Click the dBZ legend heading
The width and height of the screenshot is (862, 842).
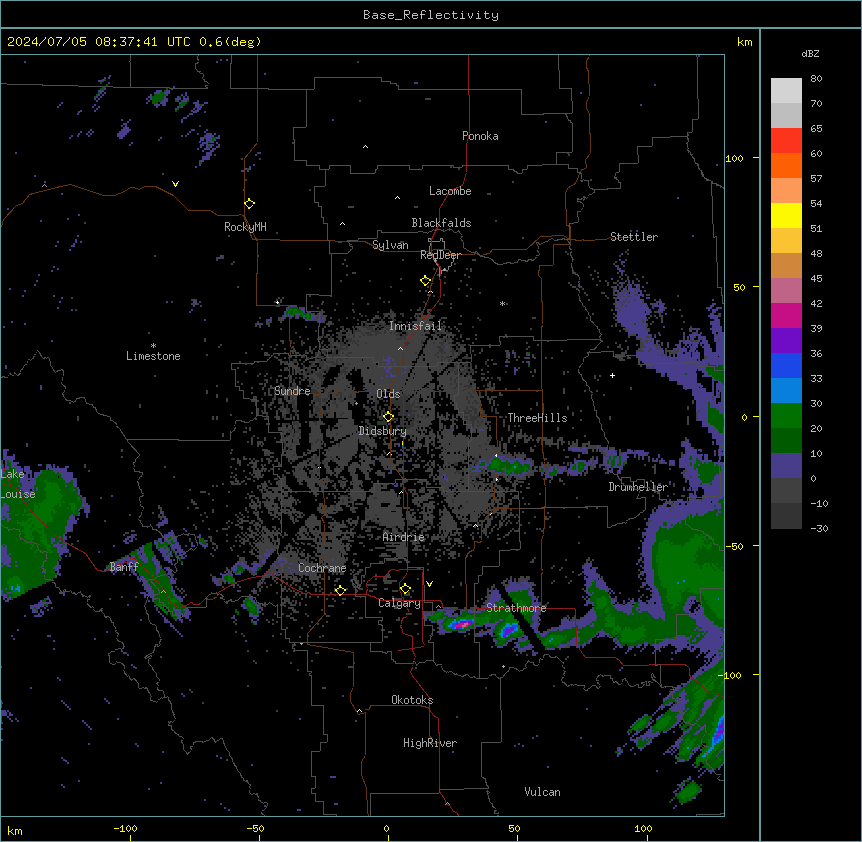click(x=810, y=54)
